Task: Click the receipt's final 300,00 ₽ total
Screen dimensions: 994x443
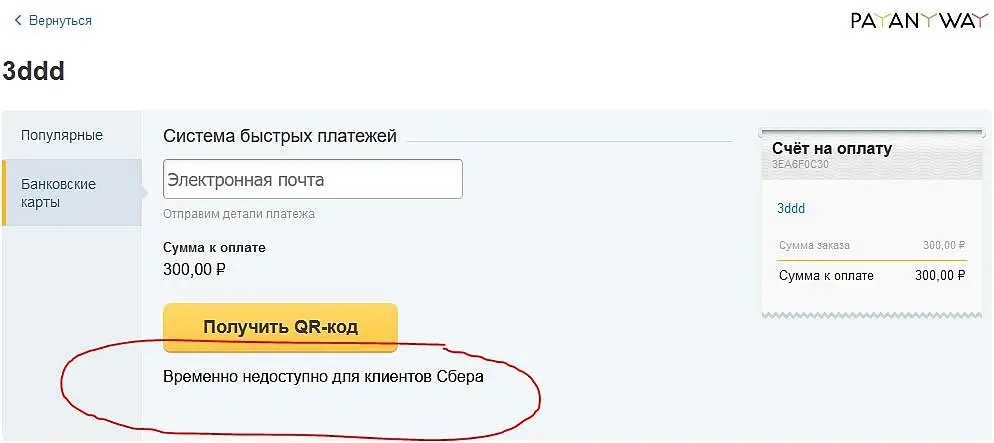Action: (941, 276)
